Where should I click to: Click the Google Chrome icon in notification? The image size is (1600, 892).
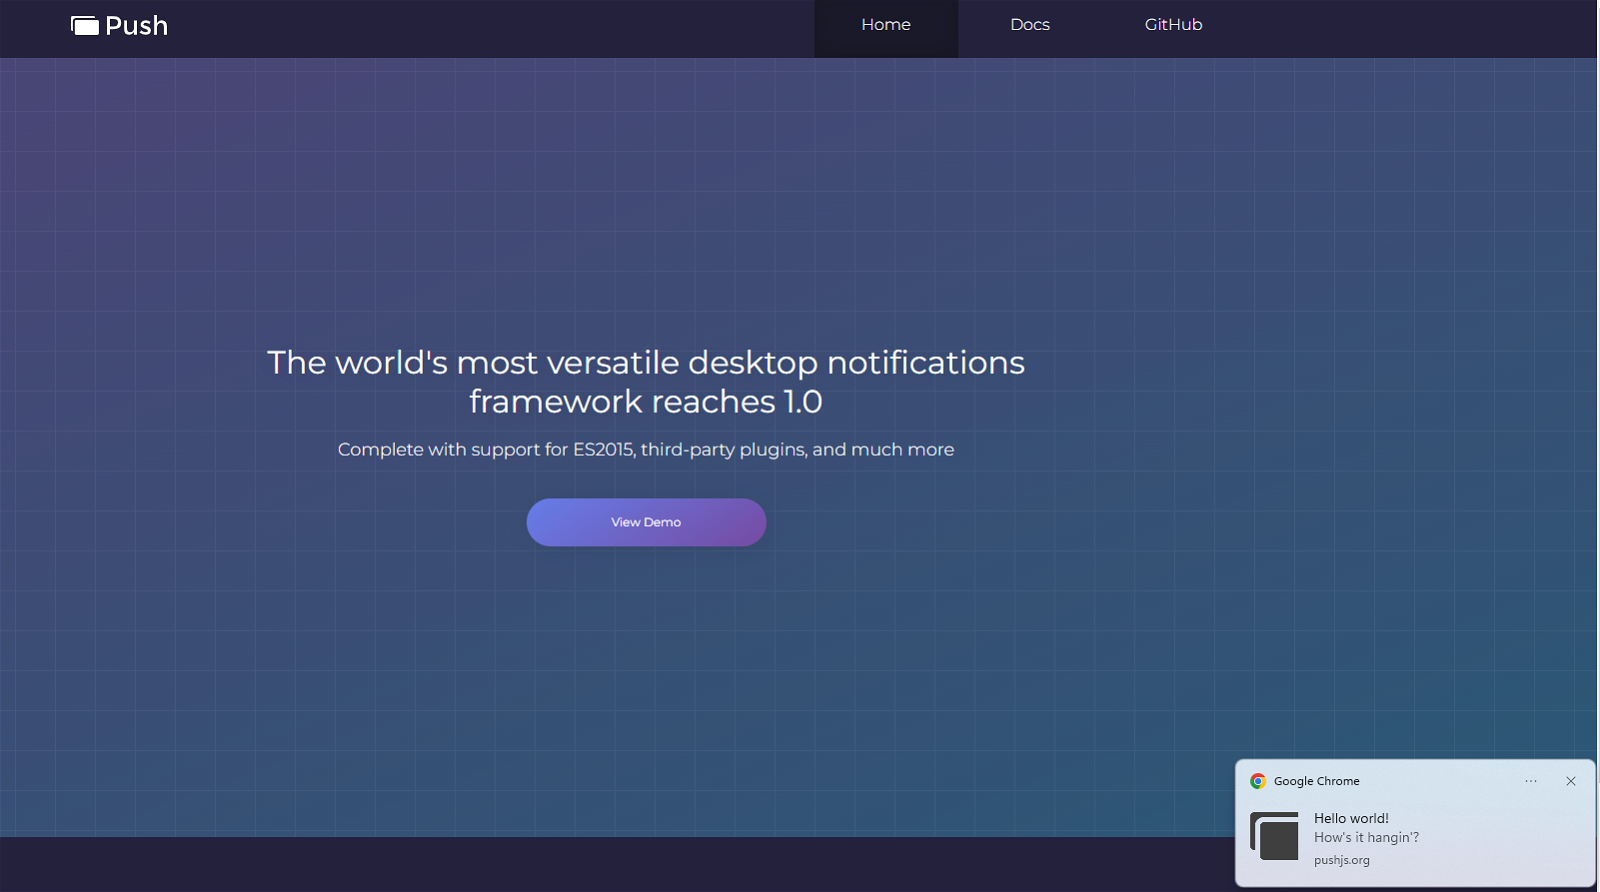coord(1258,781)
